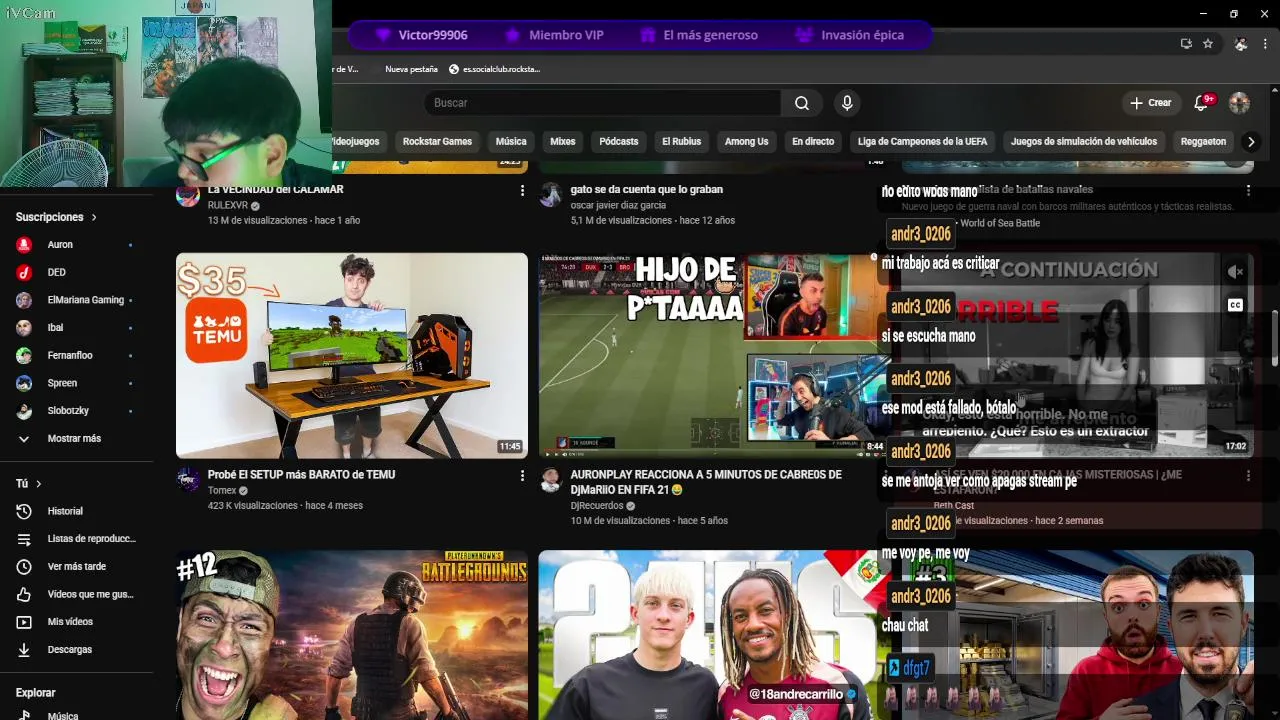The image size is (1280, 720).
Task: Show more category chips with right arrow
Action: (1250, 142)
